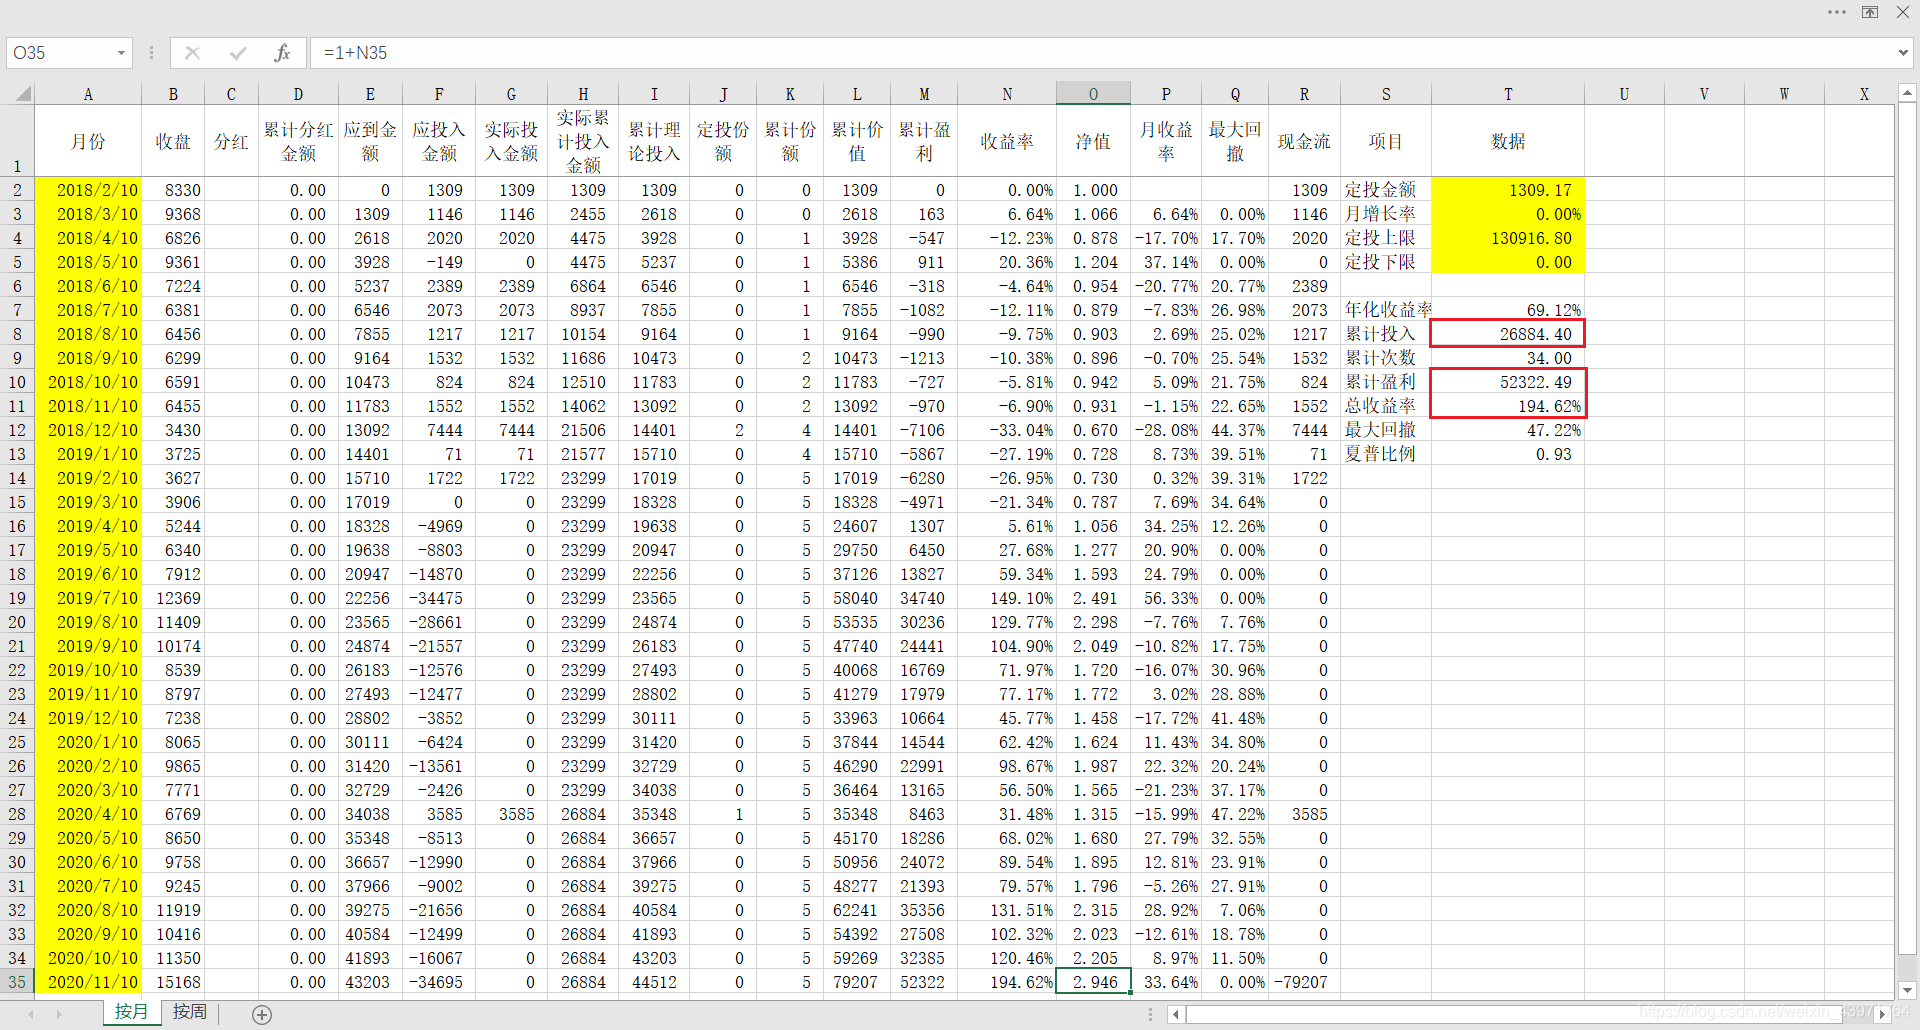Screen dimensions: 1920x1030
Task: Click the 月份 header cell
Action: [88, 142]
